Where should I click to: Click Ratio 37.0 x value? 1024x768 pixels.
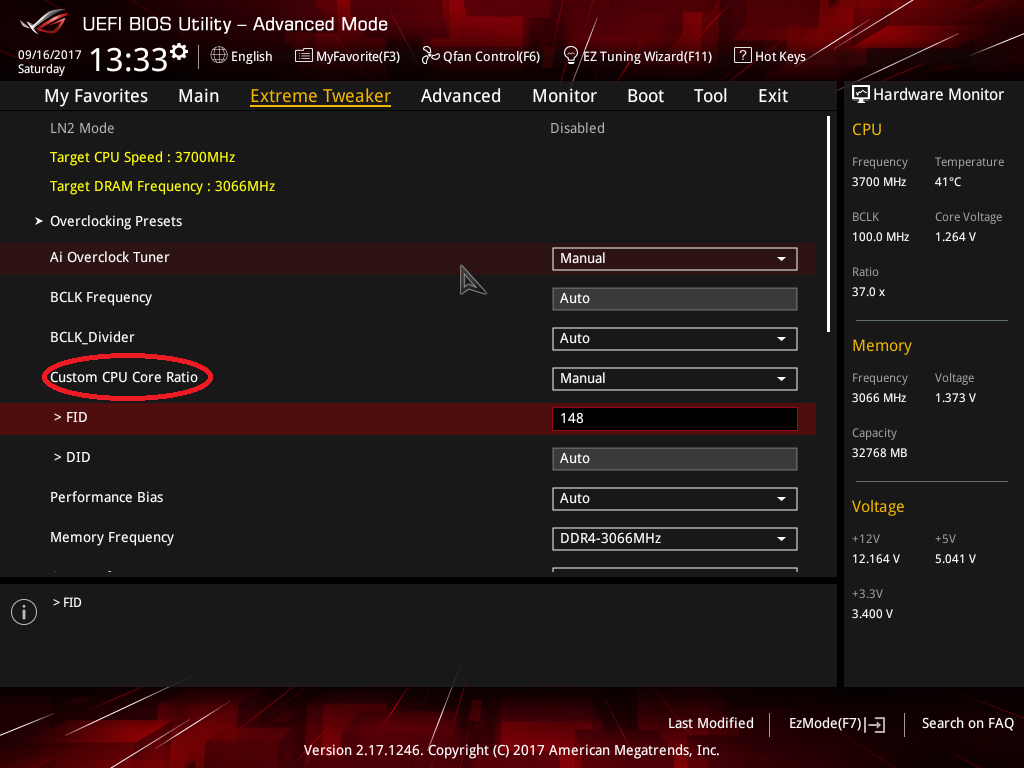pos(869,292)
